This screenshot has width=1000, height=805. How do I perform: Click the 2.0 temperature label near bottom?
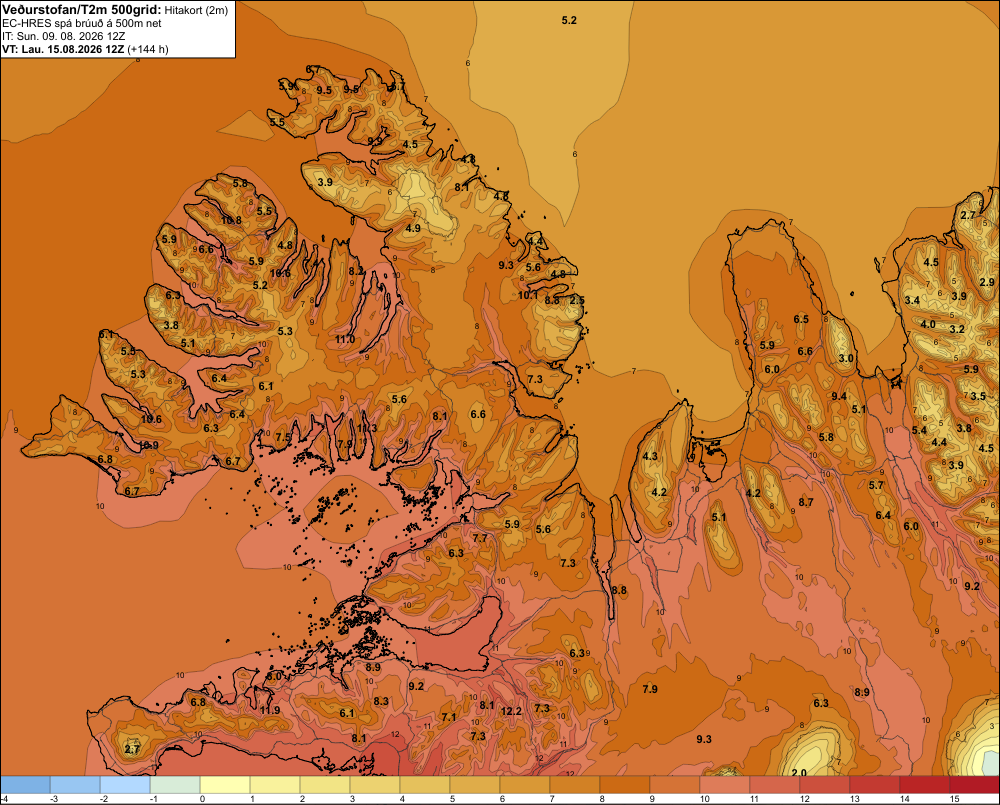point(799,772)
